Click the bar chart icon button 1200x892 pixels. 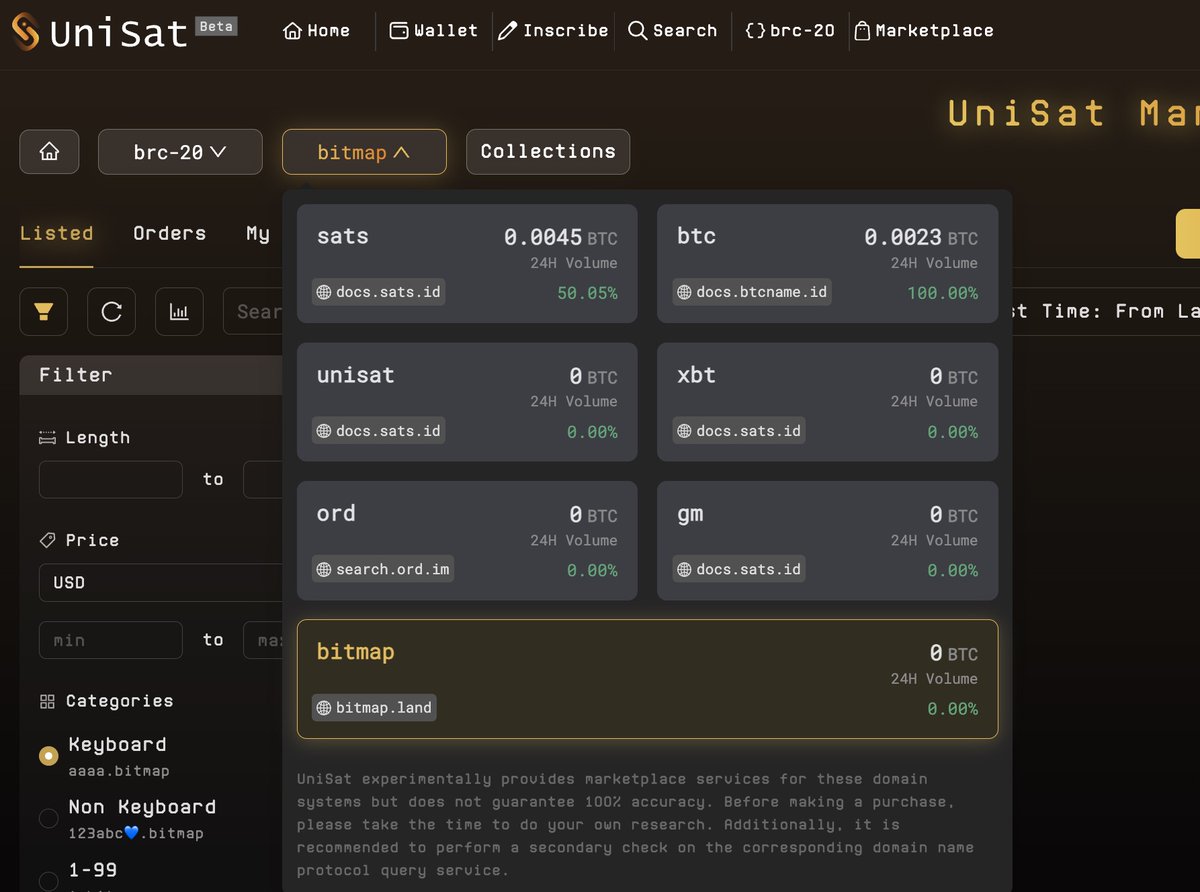pos(179,312)
